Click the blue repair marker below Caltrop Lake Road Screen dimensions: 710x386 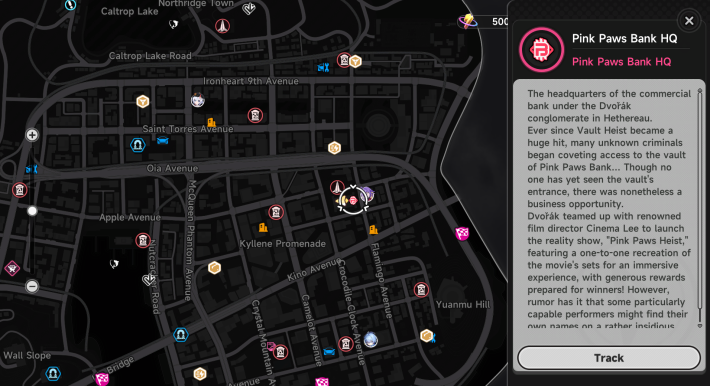[323, 68]
